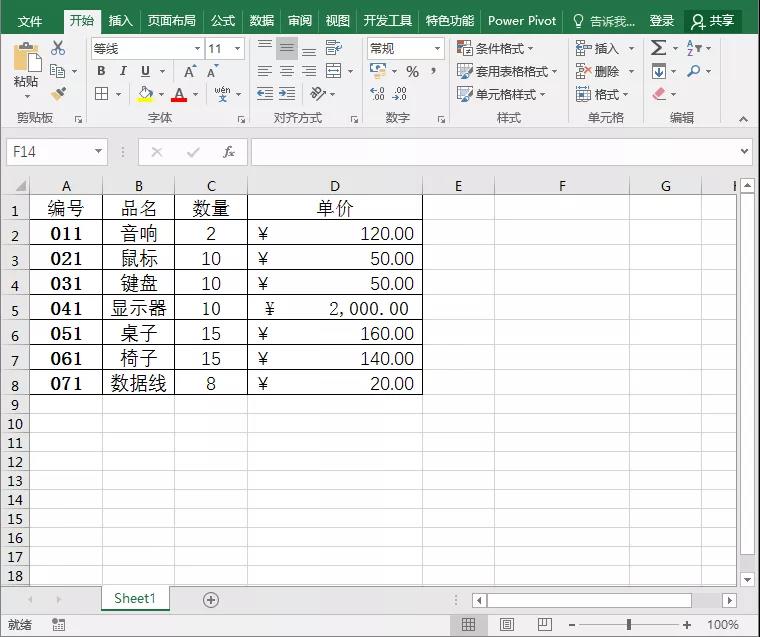760x637 pixels.
Task: Select the Format Painter brush icon
Action: click(x=58, y=93)
